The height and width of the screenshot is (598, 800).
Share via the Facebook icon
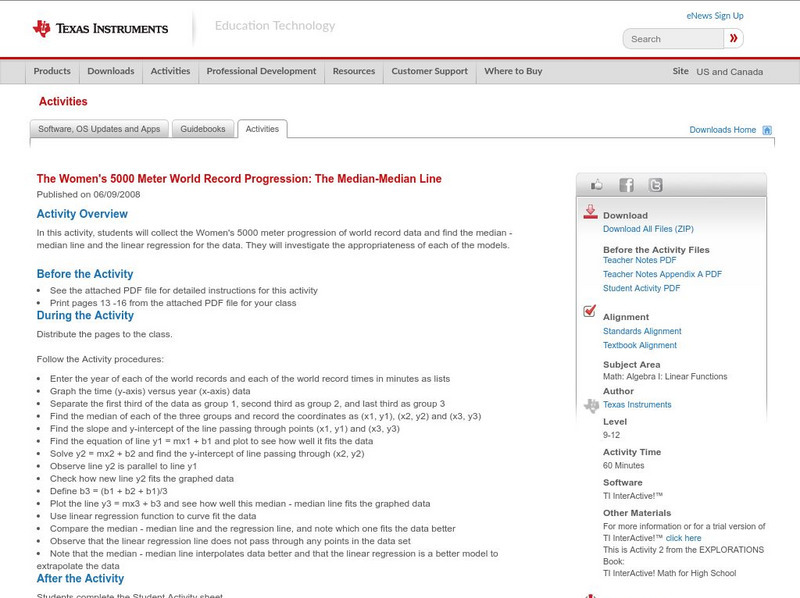pyautogui.click(x=626, y=185)
